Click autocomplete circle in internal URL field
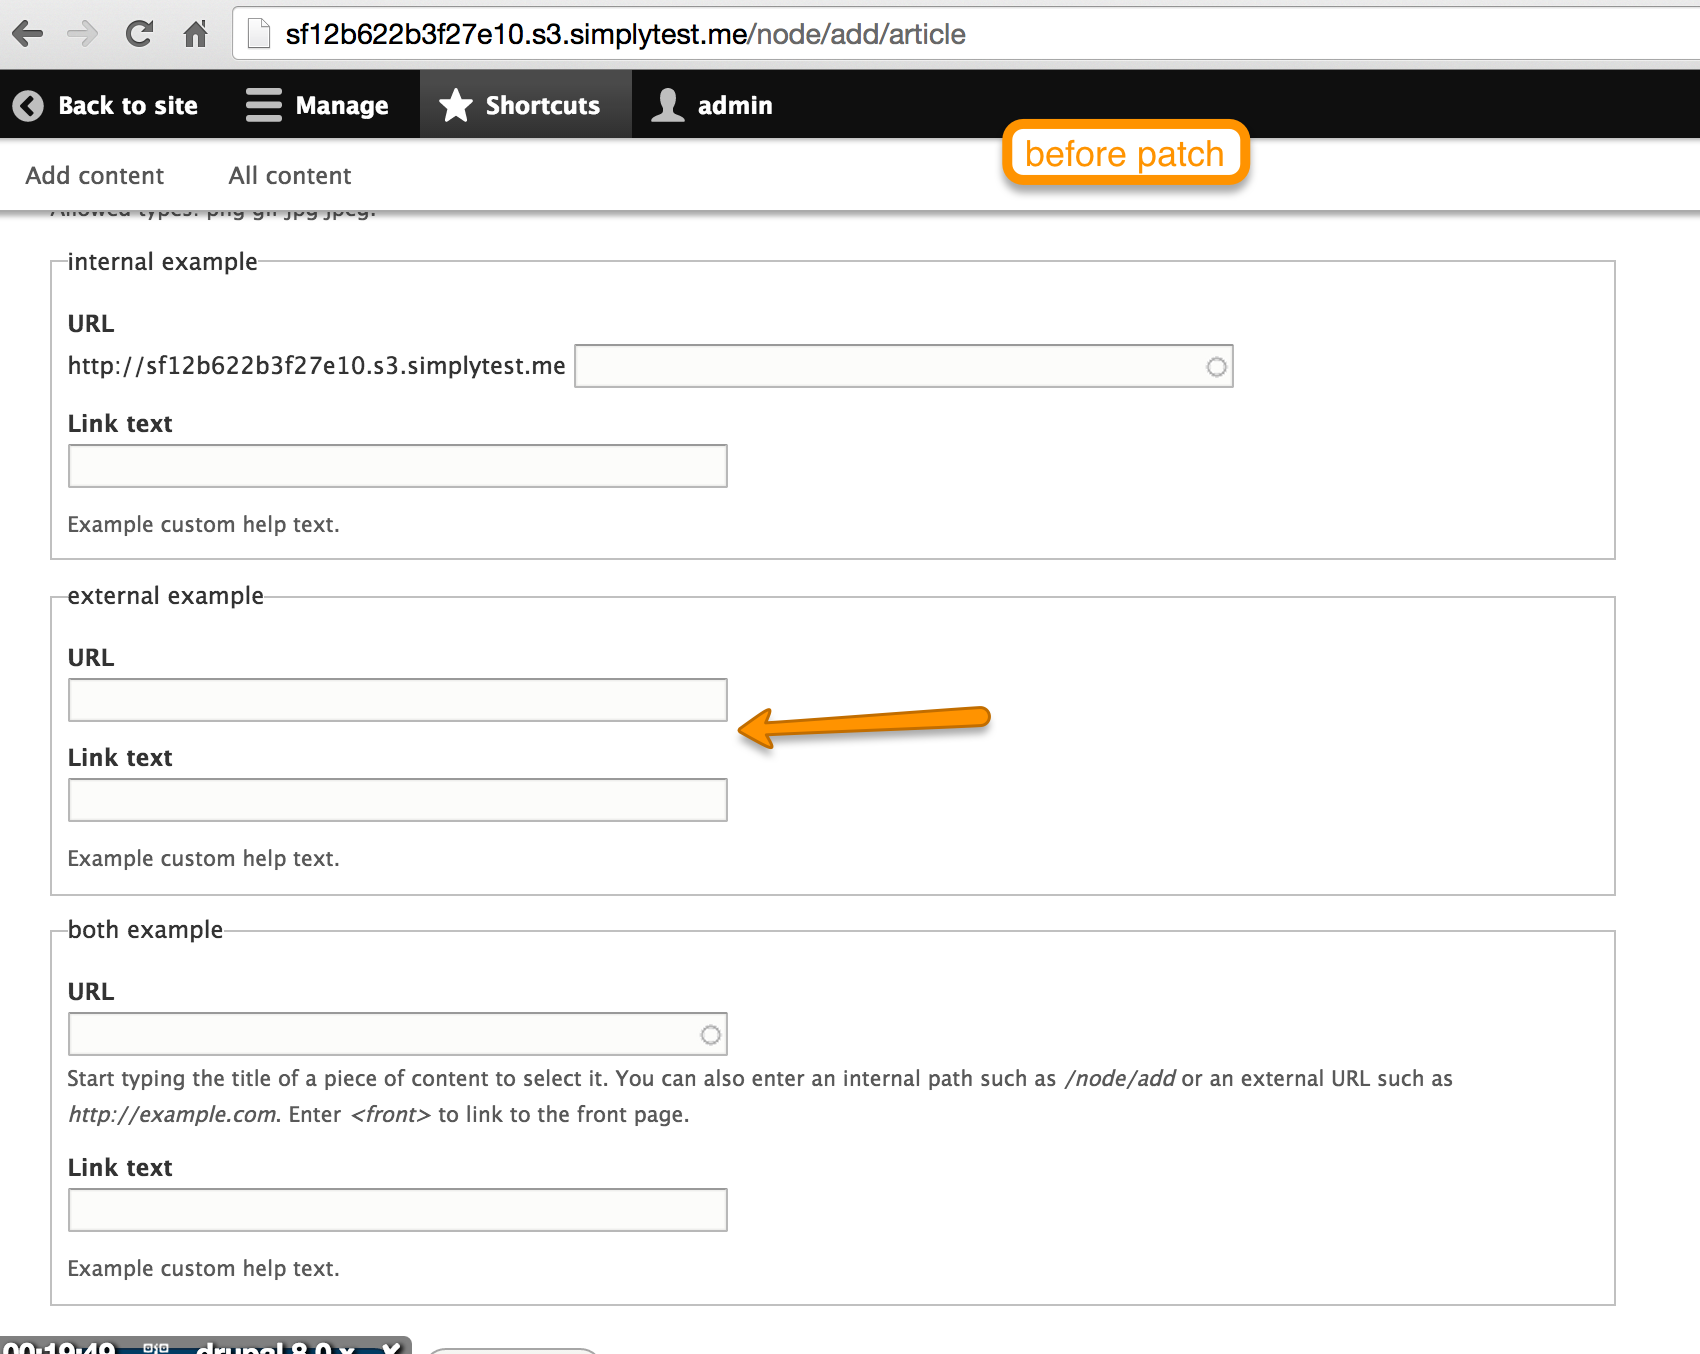 coord(1216,367)
